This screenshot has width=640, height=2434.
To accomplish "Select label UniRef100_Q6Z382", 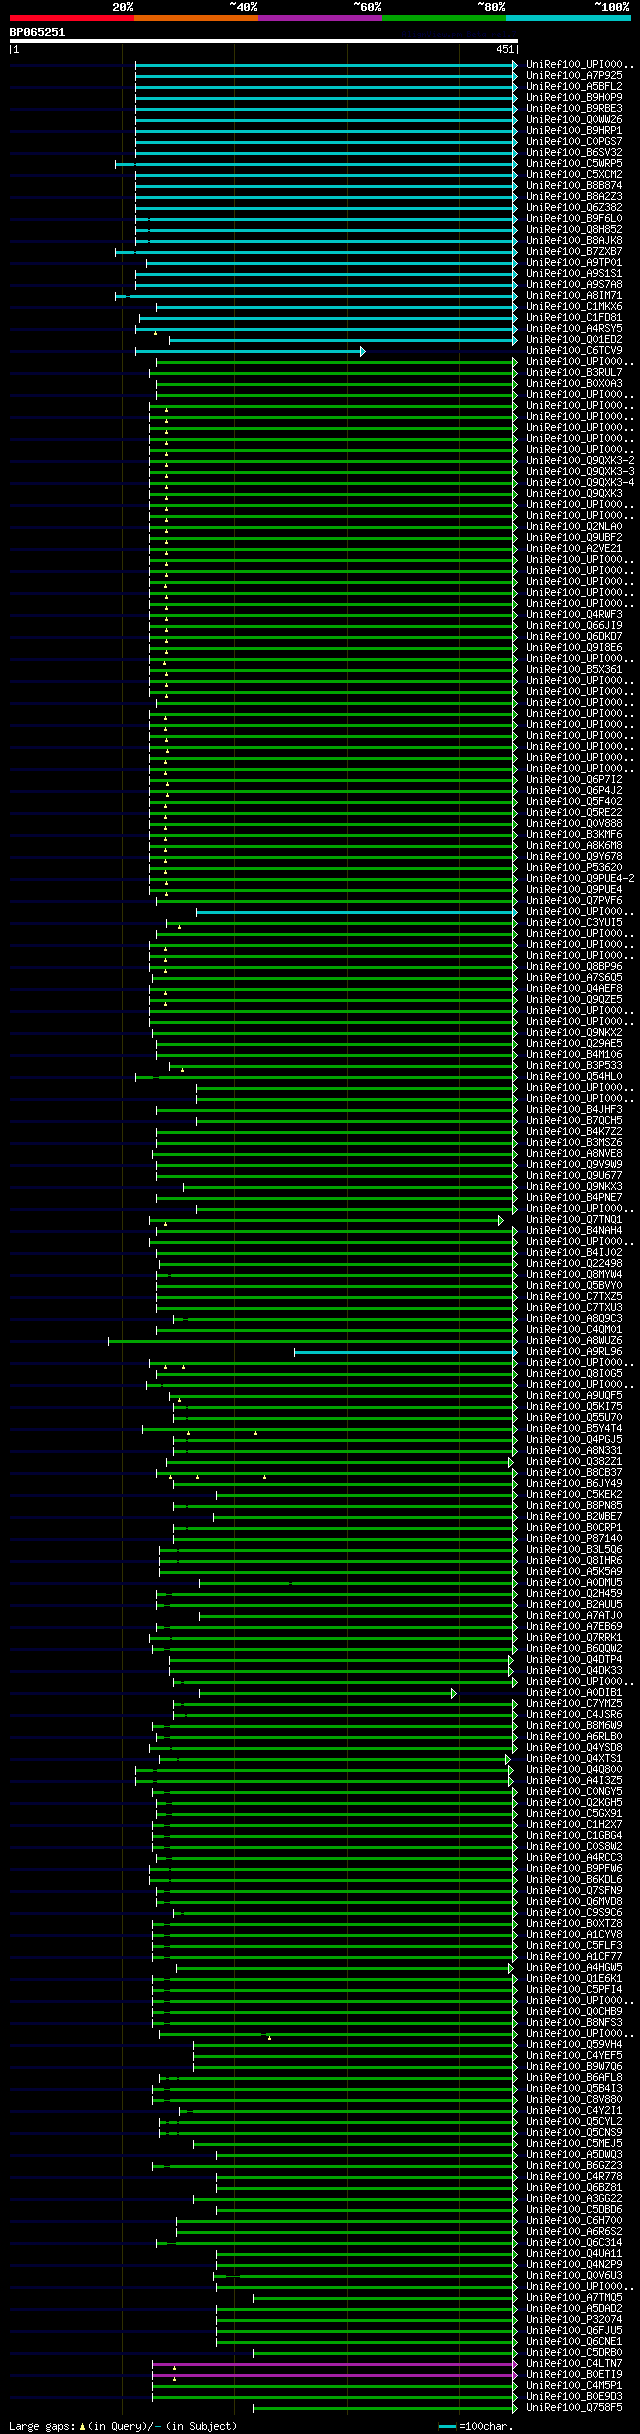I will point(574,208).
